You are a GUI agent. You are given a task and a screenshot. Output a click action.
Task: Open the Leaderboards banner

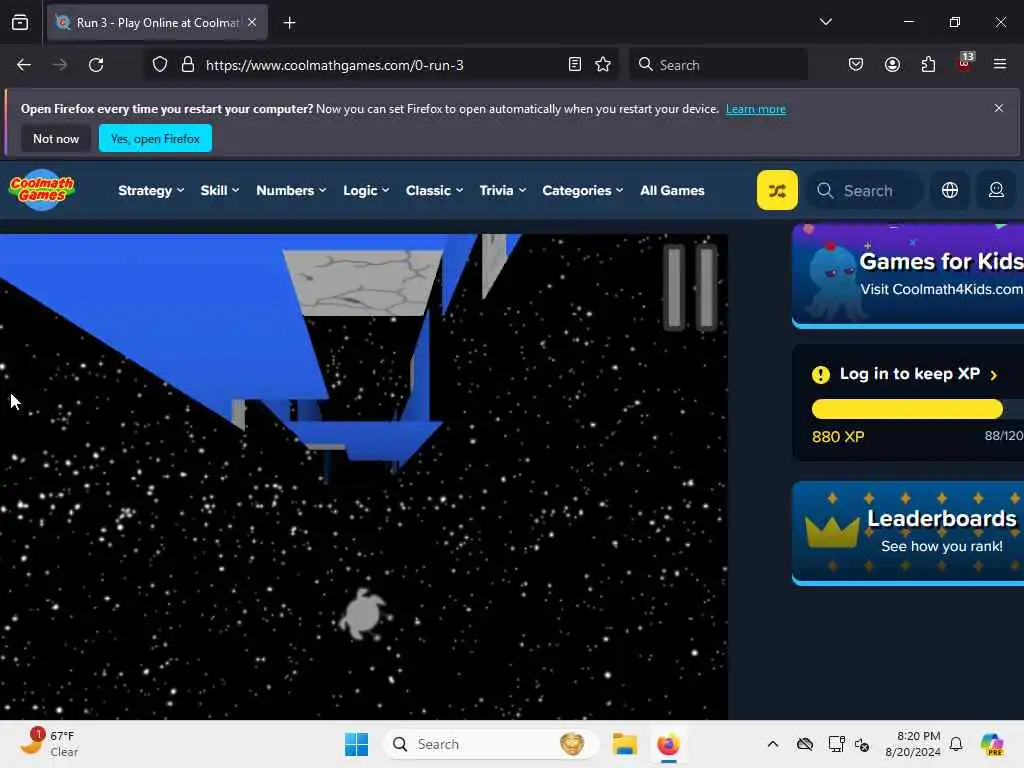(908, 533)
